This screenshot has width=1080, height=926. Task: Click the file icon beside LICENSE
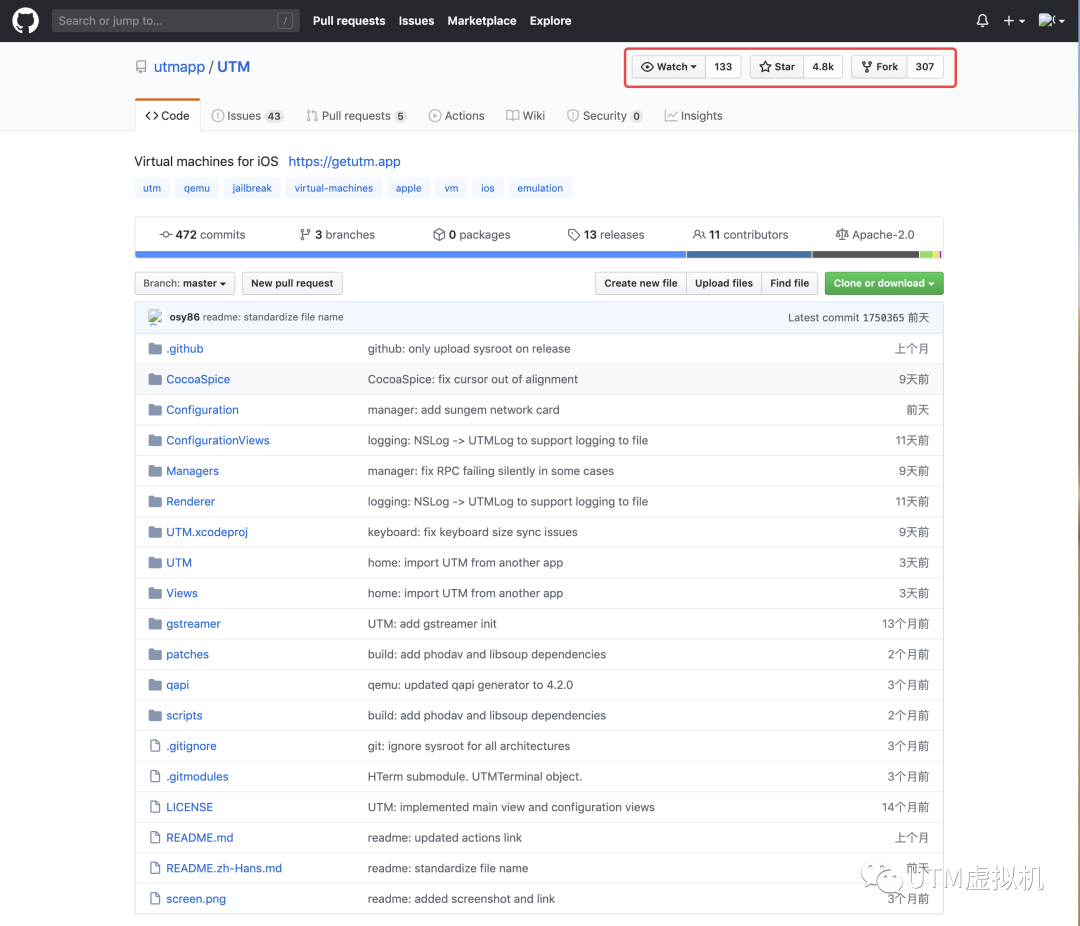point(155,807)
